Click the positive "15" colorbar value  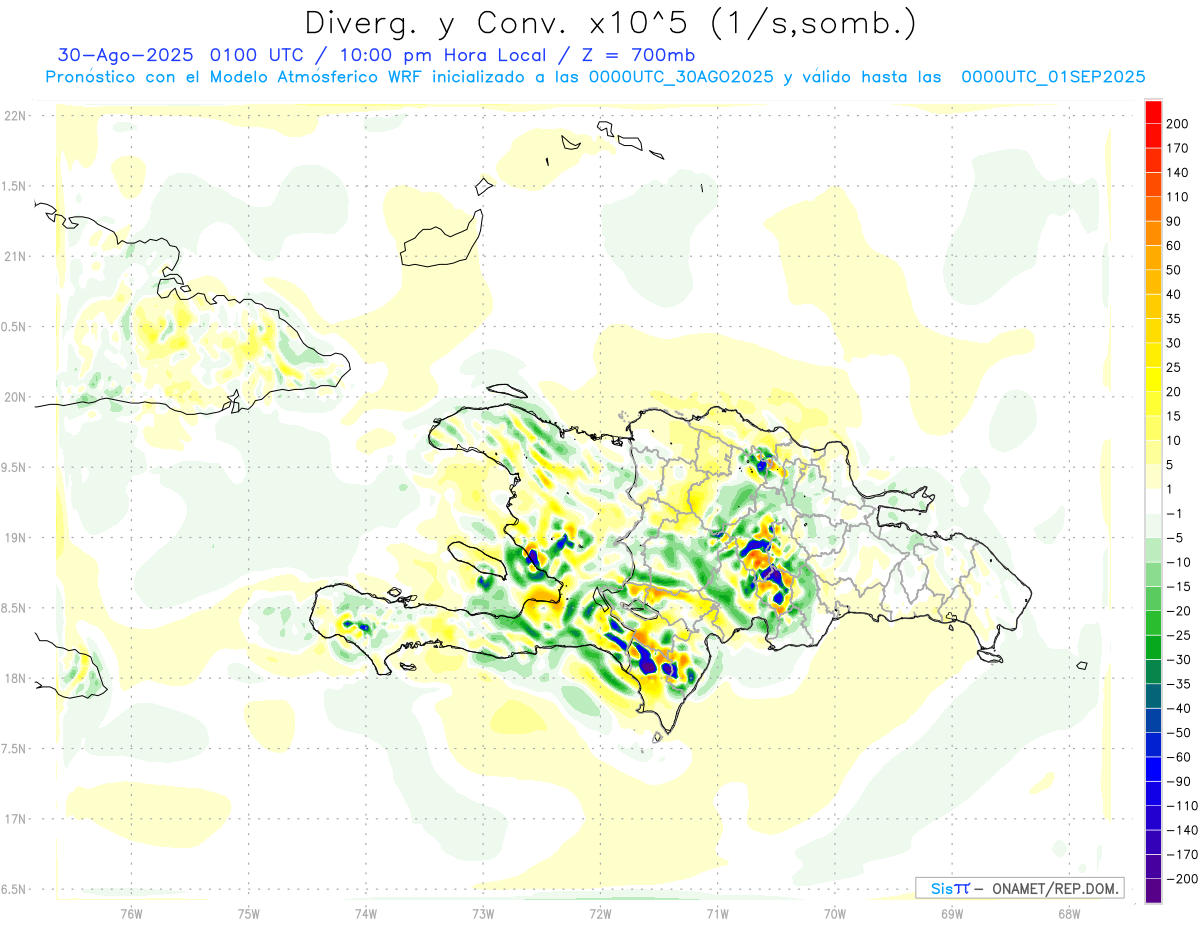[x=1175, y=417]
